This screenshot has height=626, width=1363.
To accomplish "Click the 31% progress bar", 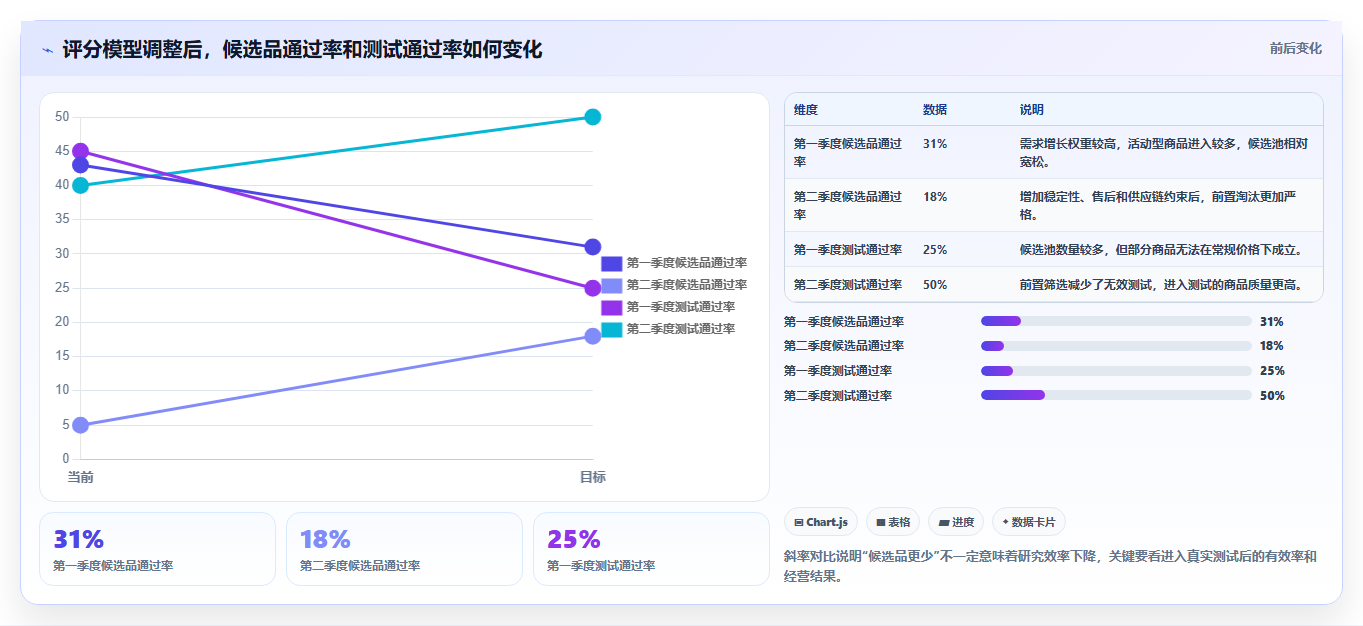I will click(x=1116, y=321).
